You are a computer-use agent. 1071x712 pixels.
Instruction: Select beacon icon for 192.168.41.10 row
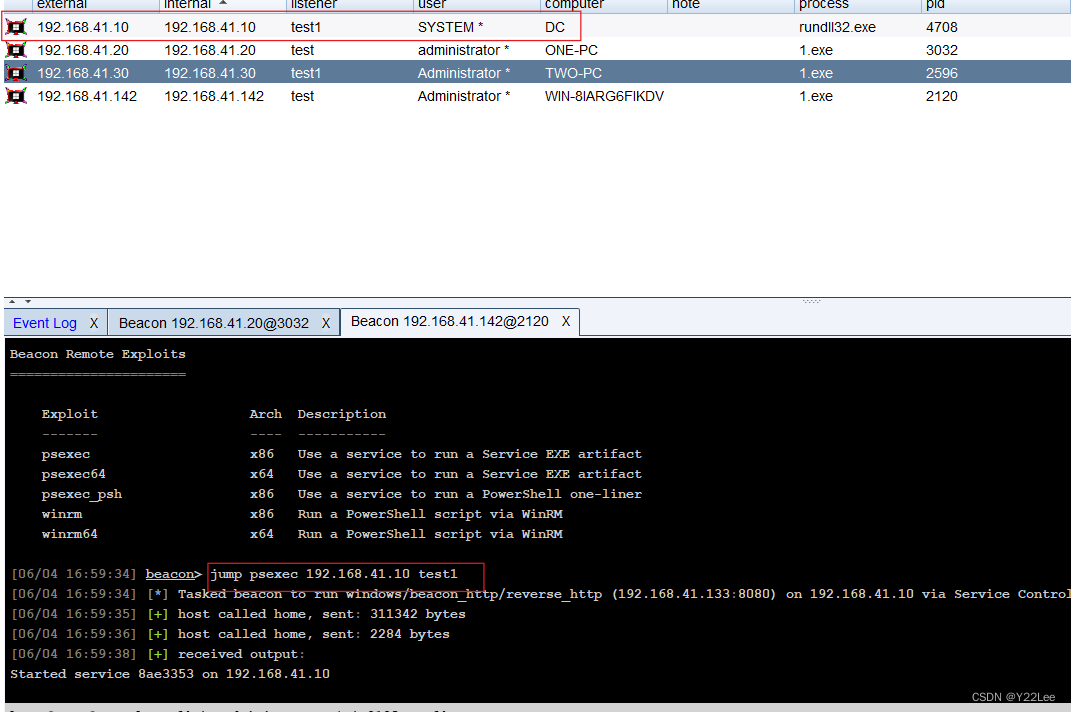(x=16, y=27)
